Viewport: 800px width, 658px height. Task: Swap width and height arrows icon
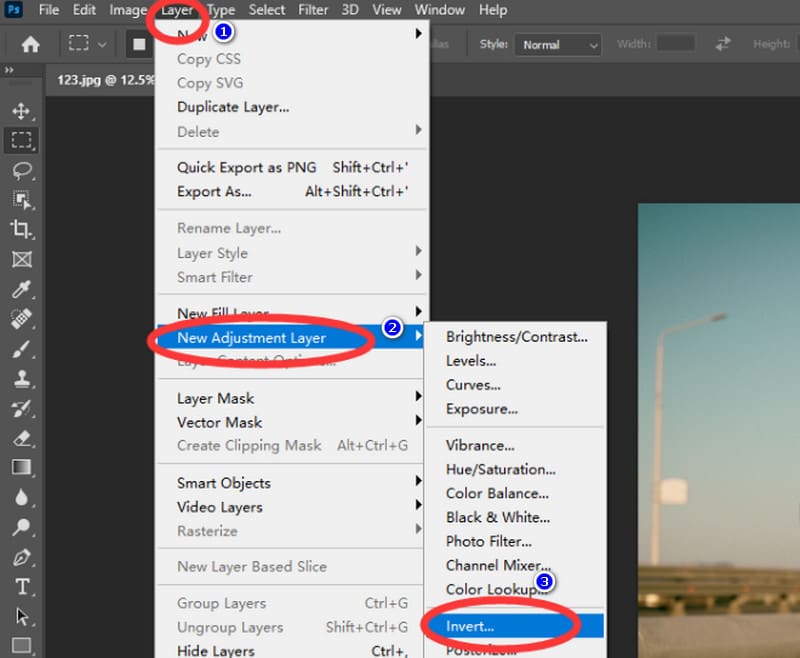(722, 44)
